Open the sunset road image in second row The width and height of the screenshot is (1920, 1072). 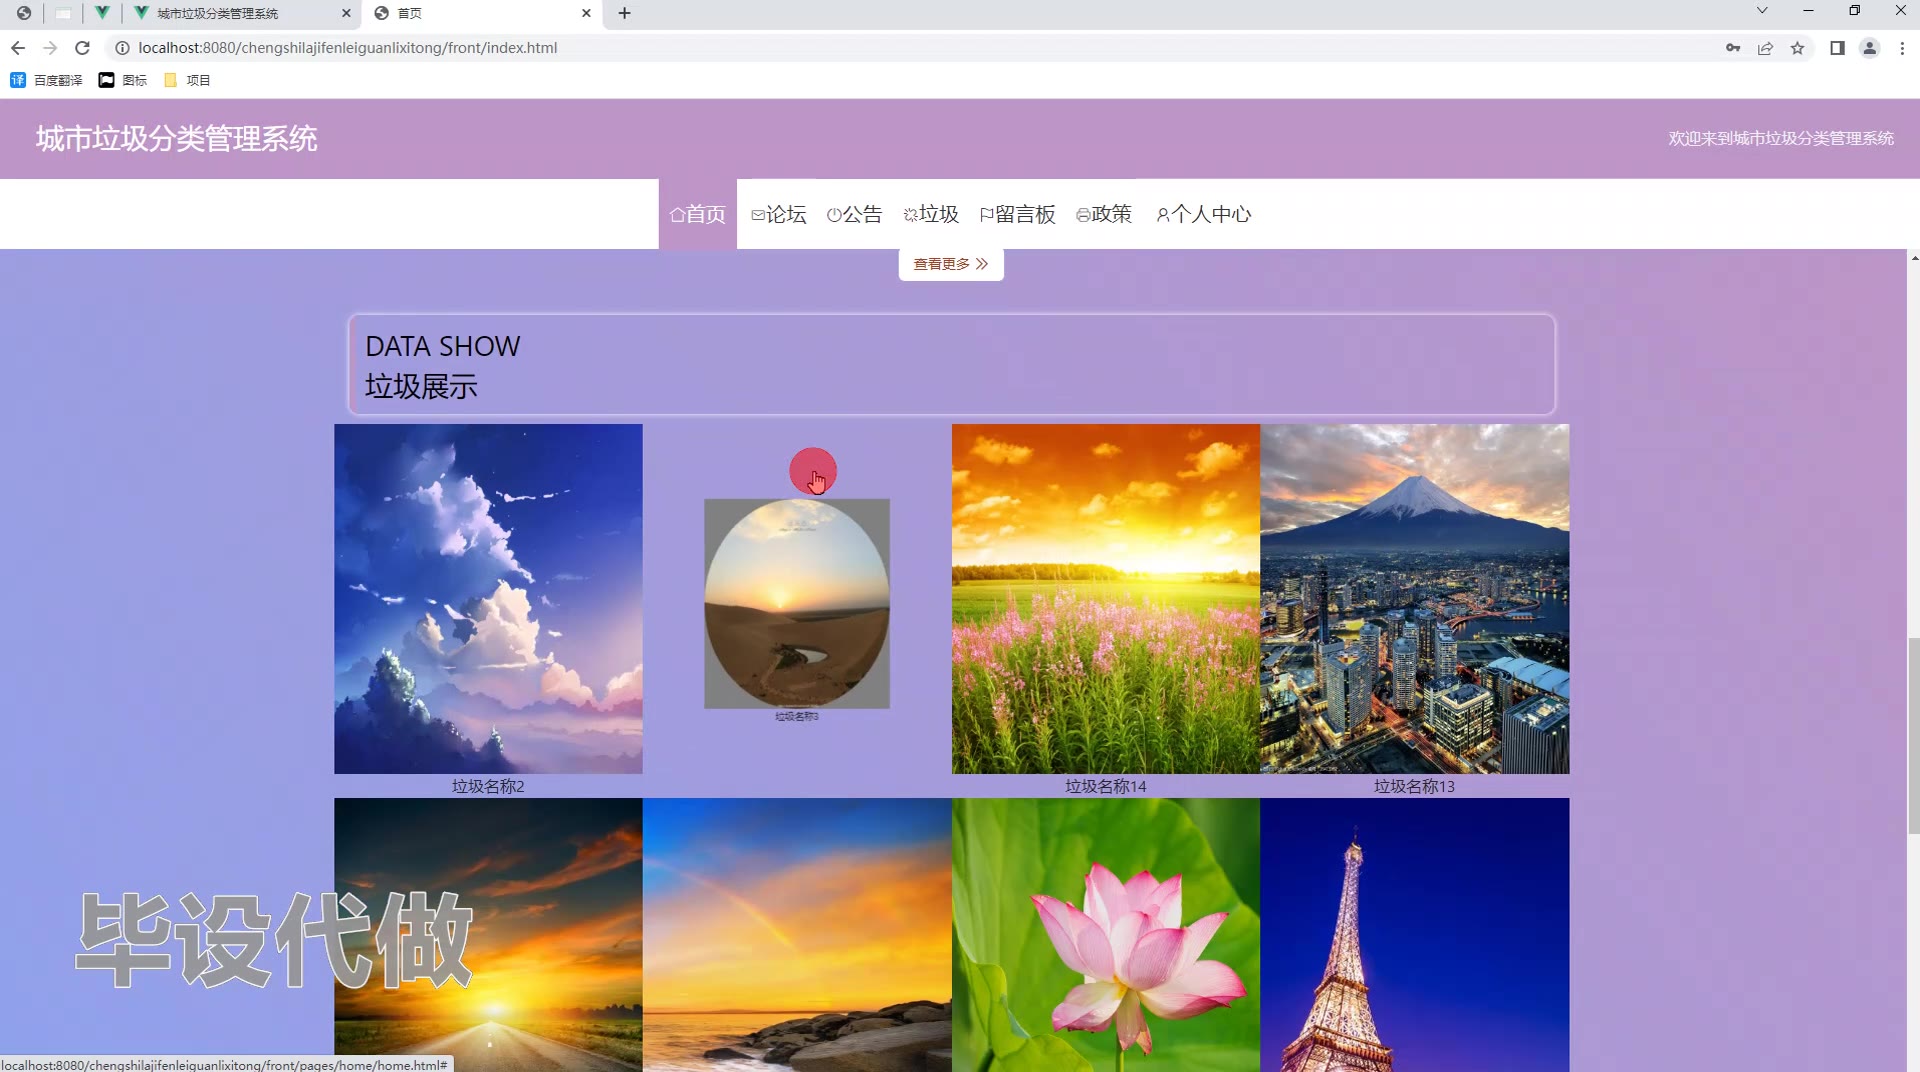(488, 935)
